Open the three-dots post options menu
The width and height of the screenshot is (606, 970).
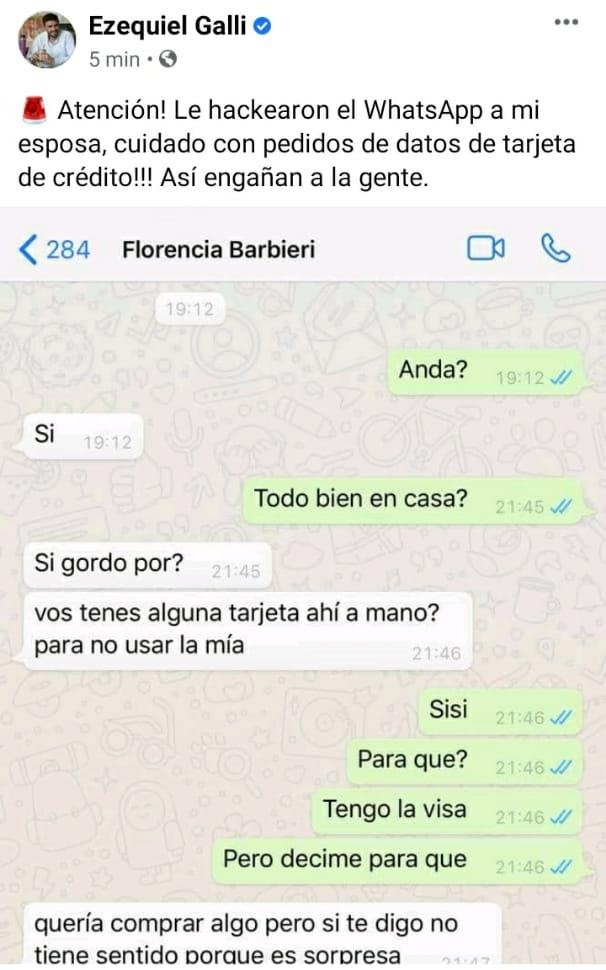coord(566,22)
